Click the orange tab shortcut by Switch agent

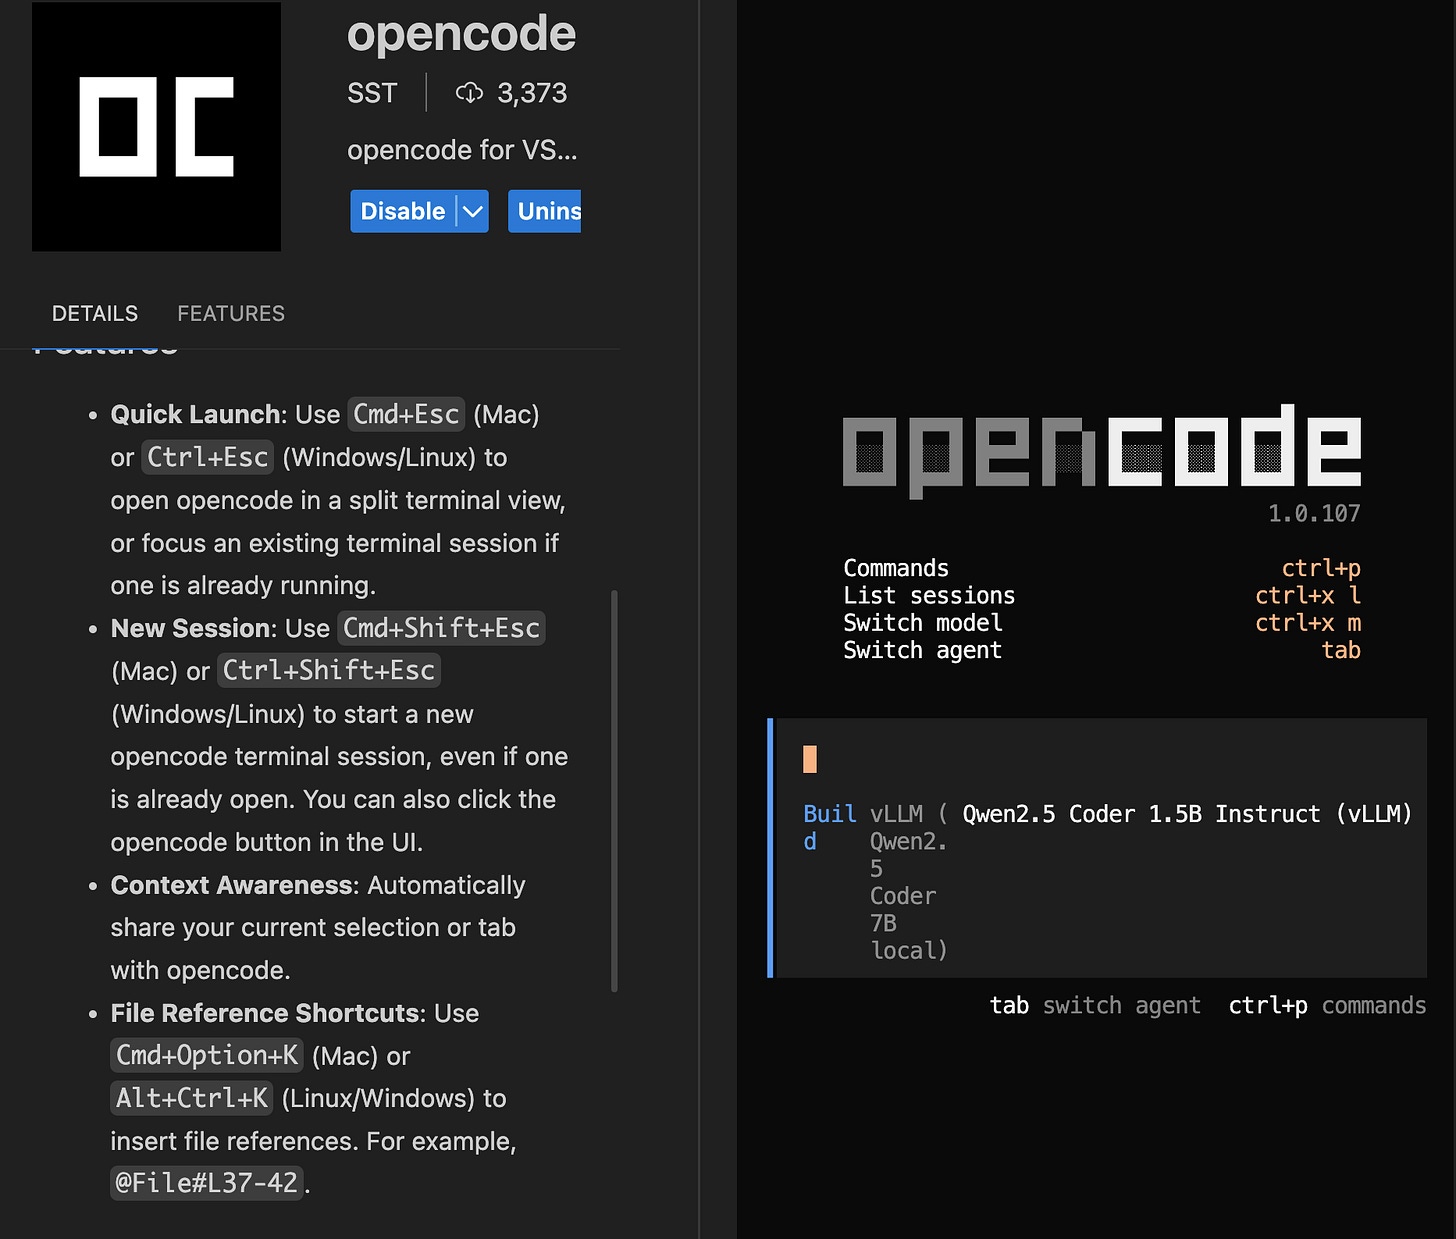[x=1341, y=650]
